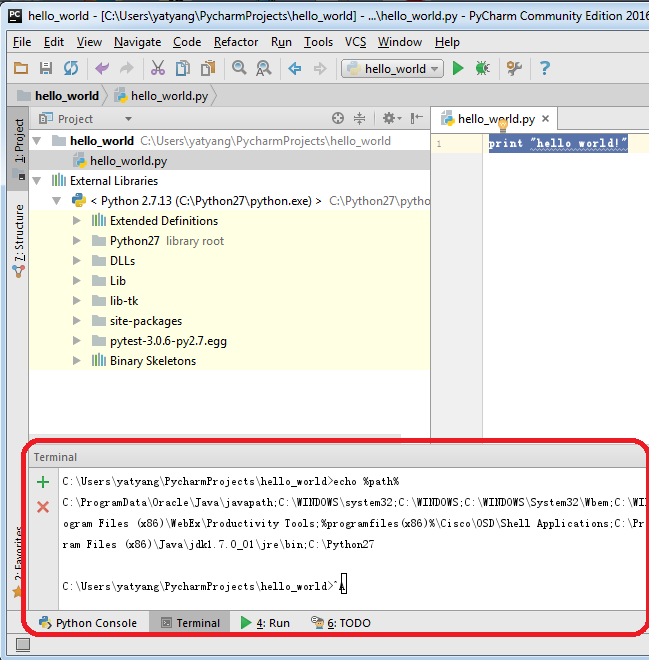This screenshot has width=649, height=660.
Task: Click hello_world.py in breadcrumb bar
Action: point(162,96)
